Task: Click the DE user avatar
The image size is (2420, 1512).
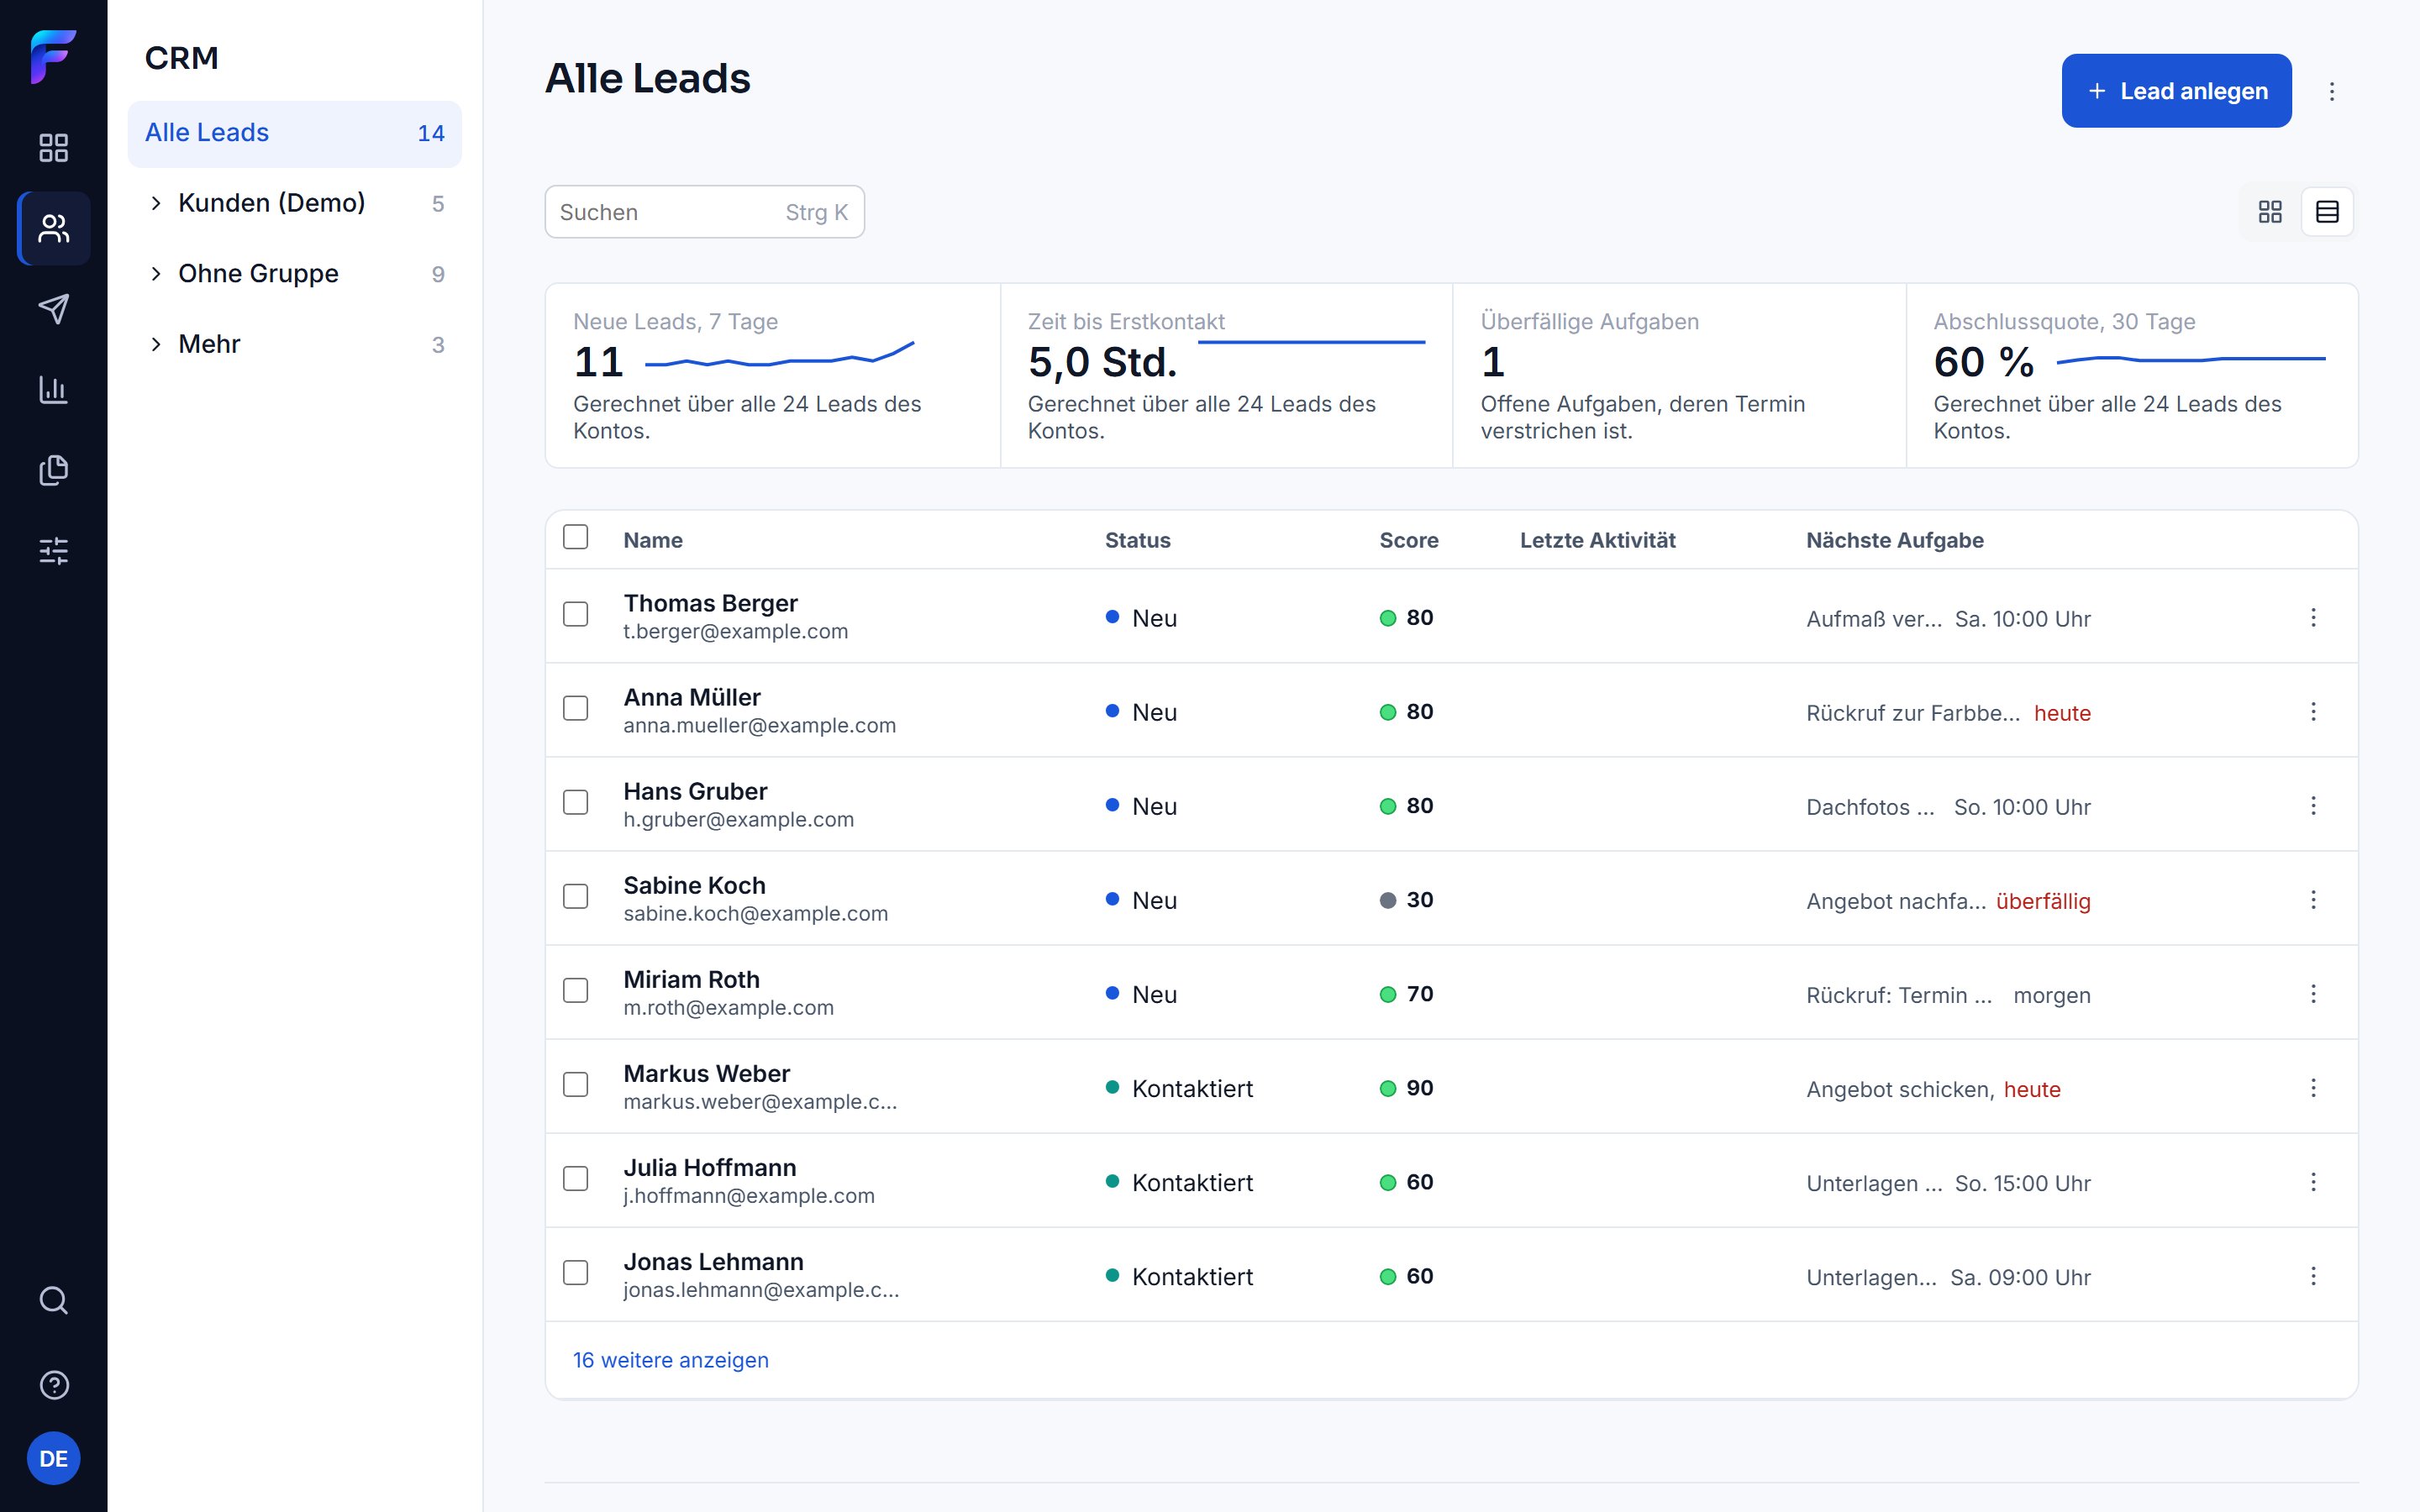Action: (53, 1459)
